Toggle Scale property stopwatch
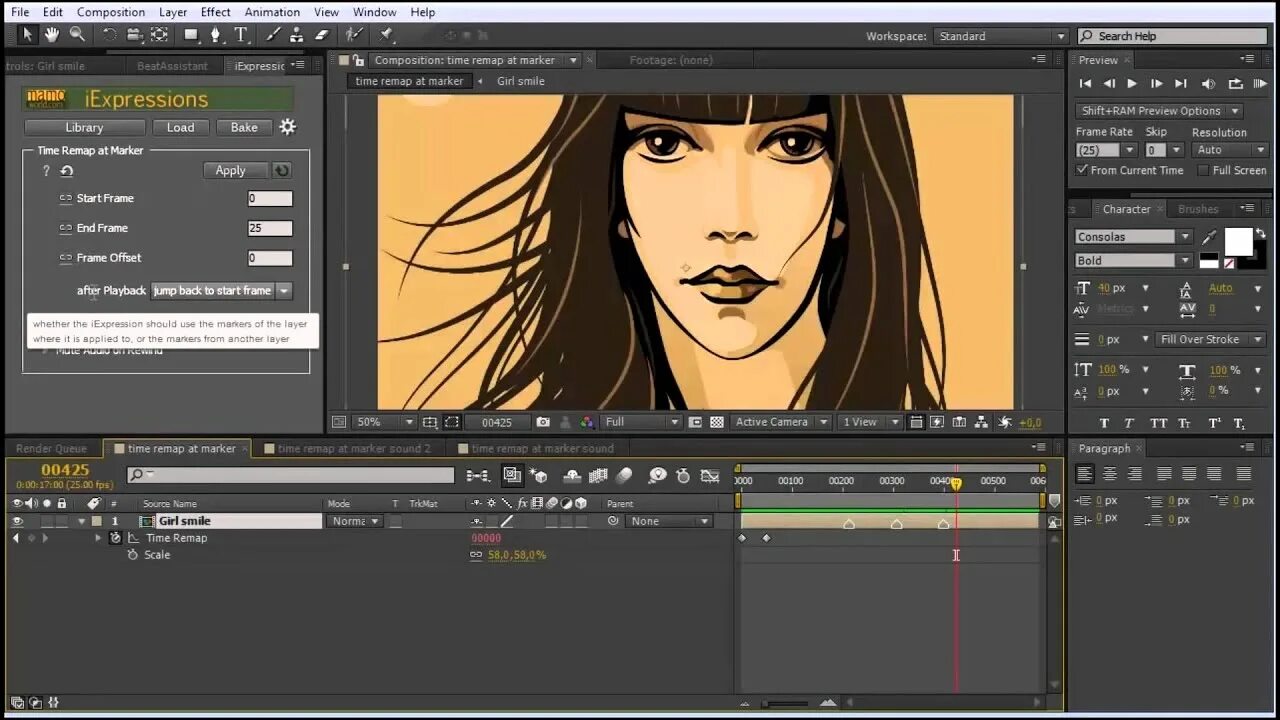Image resolution: width=1280 pixels, height=720 pixels. pyautogui.click(x=132, y=555)
